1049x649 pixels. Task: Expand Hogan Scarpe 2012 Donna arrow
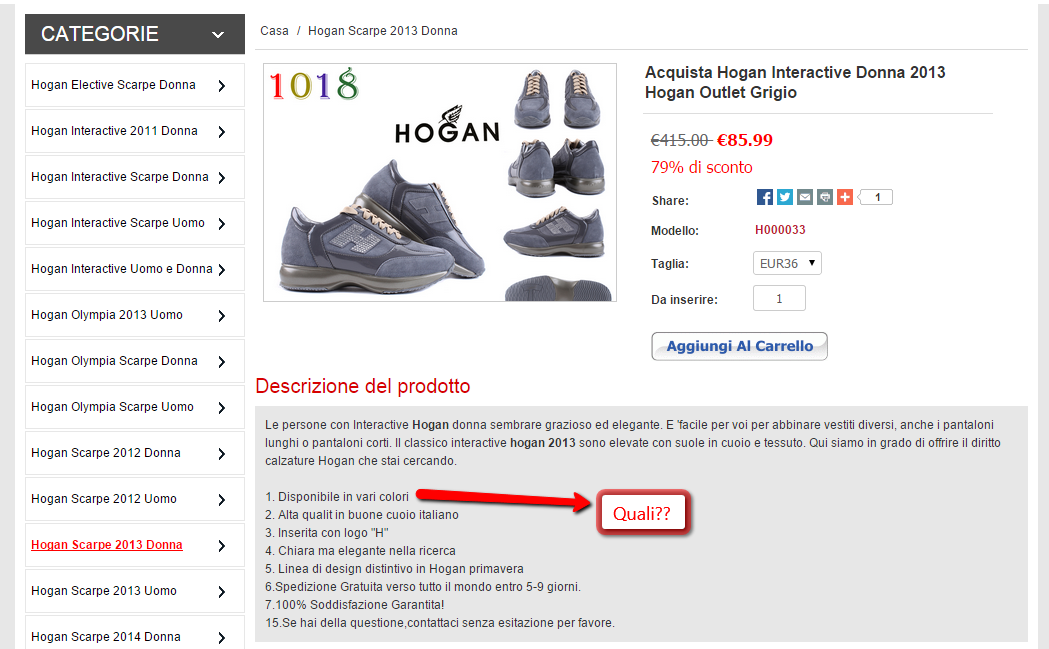[222, 454]
